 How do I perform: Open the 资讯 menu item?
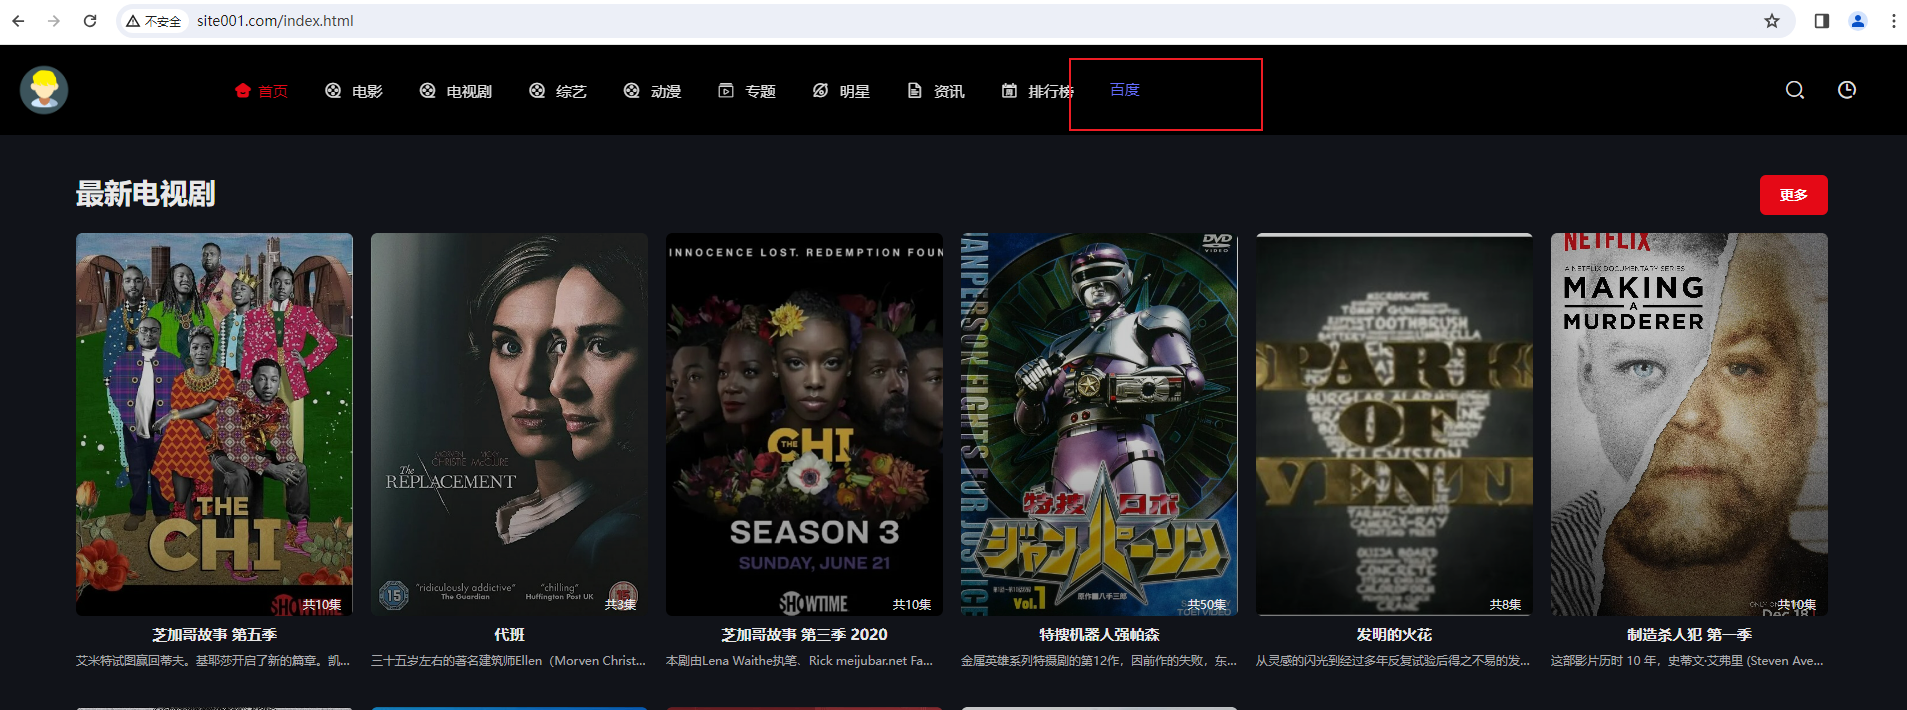949,92
